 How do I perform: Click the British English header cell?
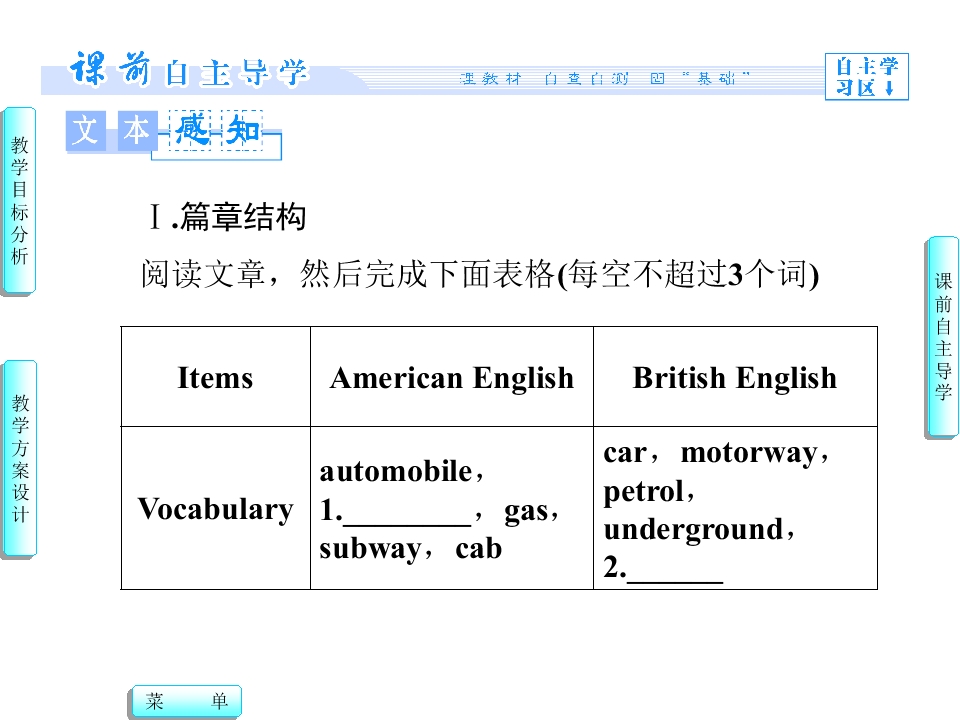pyautogui.click(x=735, y=377)
